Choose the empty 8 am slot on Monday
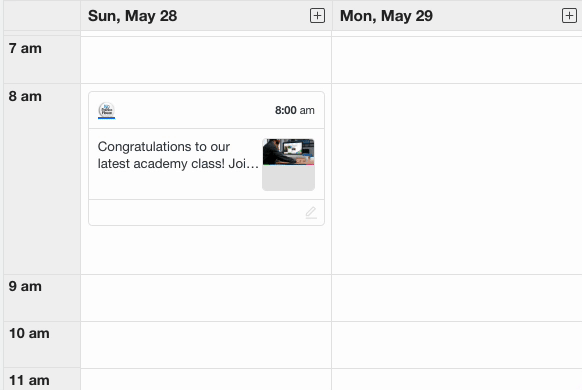The height and width of the screenshot is (390, 582). click(x=457, y=179)
